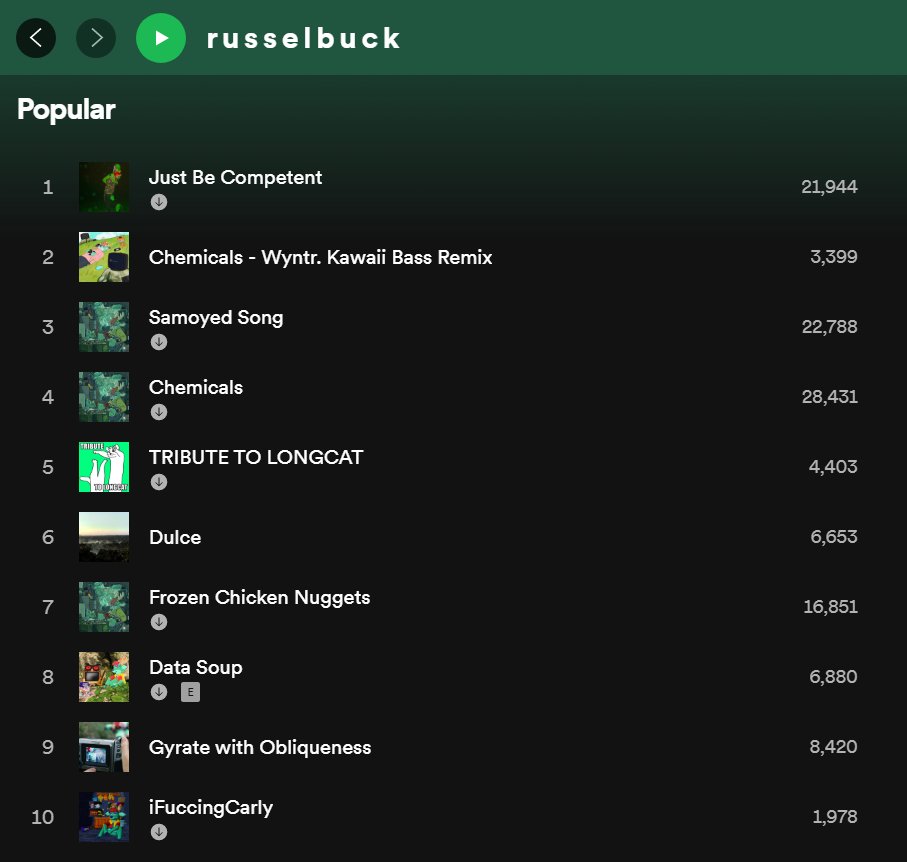Screen dimensions: 907x862
Task: Click track number 2 beside Chemicals Remix
Action: pos(48,257)
